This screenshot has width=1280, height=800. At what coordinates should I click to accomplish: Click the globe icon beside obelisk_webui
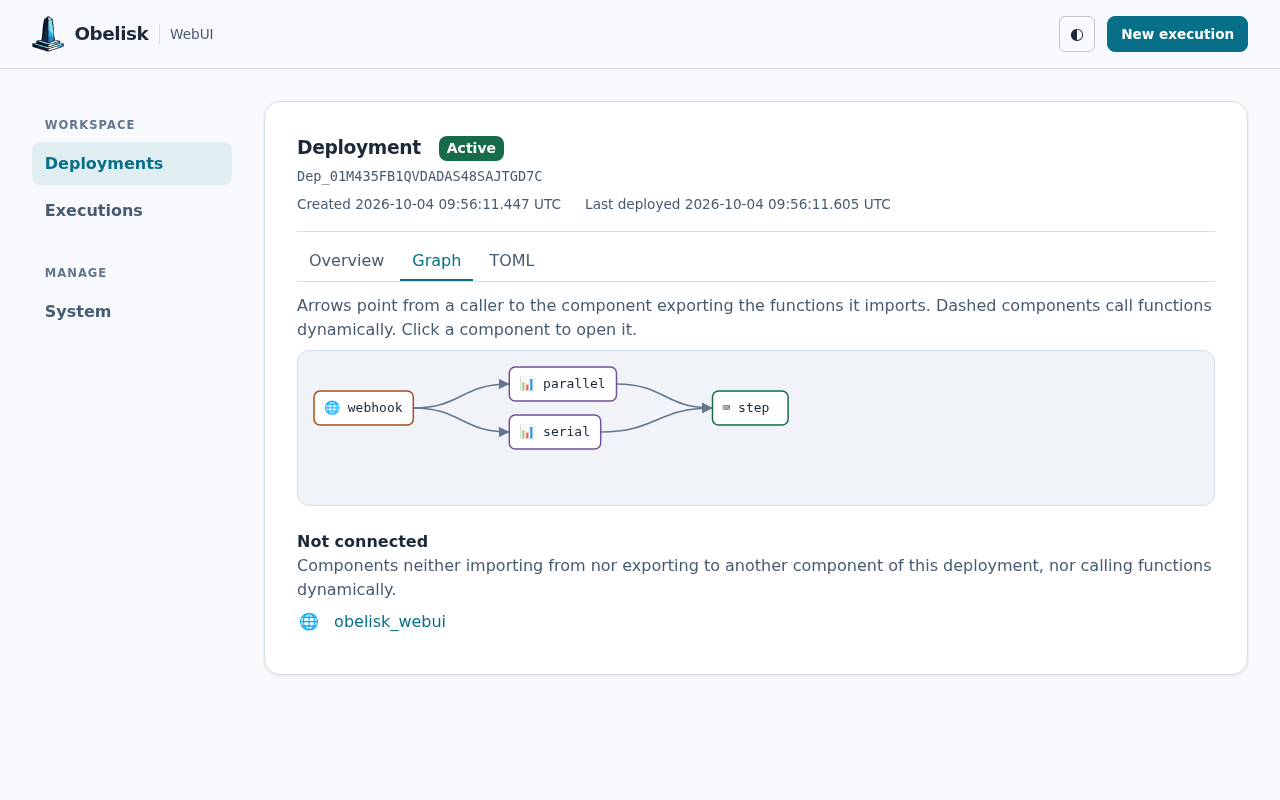pyautogui.click(x=309, y=621)
